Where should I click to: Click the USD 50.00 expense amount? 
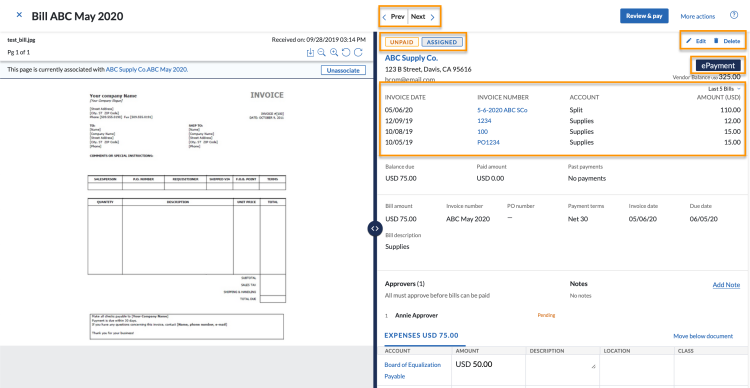474,364
